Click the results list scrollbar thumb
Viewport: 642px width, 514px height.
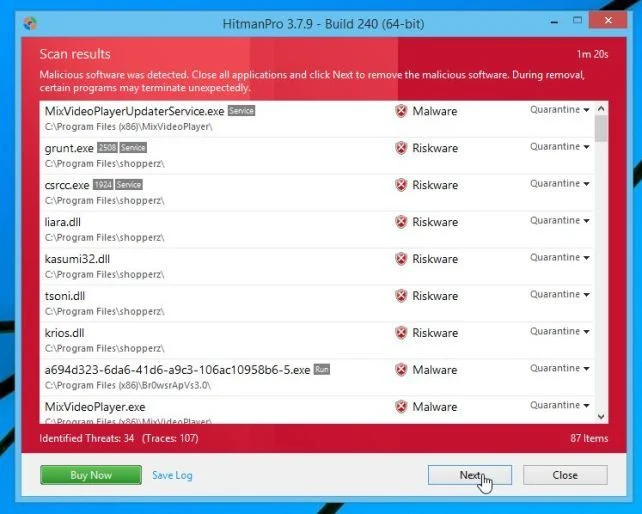[x=601, y=128]
